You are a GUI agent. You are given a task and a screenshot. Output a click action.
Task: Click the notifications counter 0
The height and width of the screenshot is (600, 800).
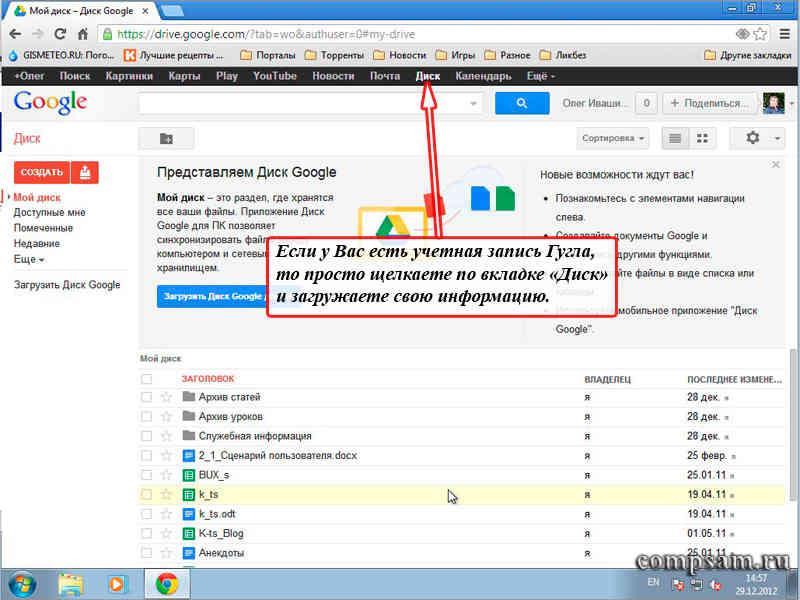(x=646, y=103)
